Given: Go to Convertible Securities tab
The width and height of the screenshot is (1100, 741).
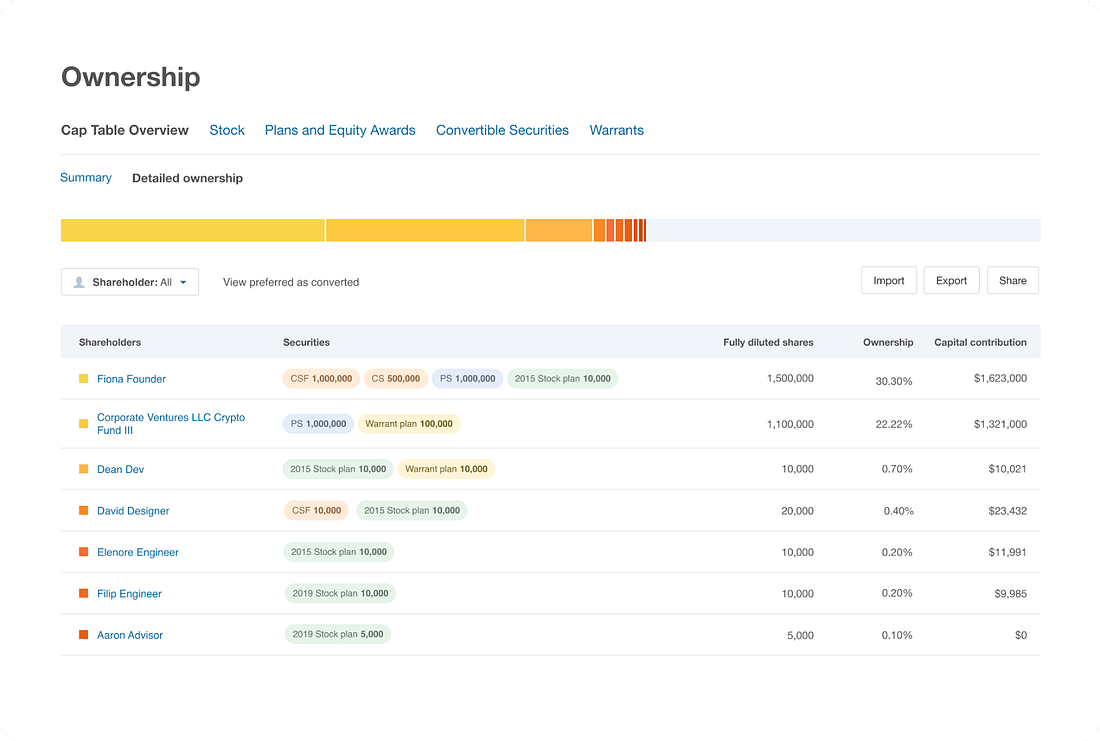Looking at the screenshot, I should (x=502, y=131).
